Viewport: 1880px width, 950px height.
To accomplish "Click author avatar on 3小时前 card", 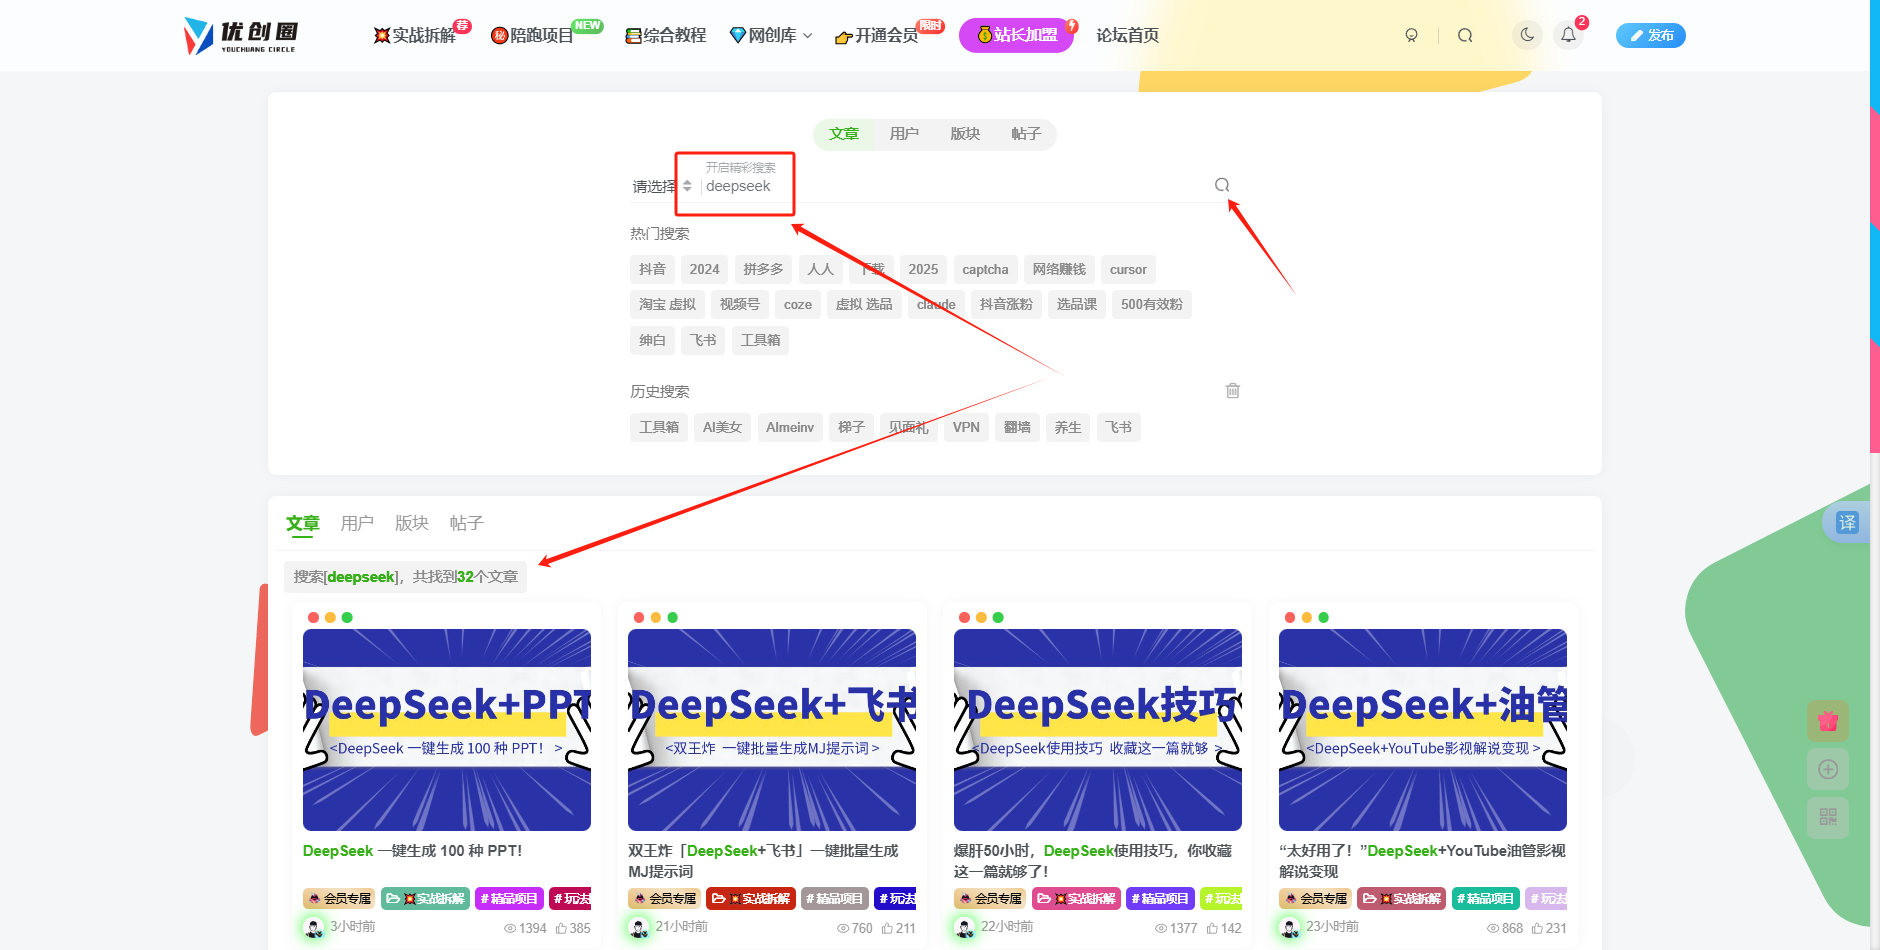I will coord(314,928).
